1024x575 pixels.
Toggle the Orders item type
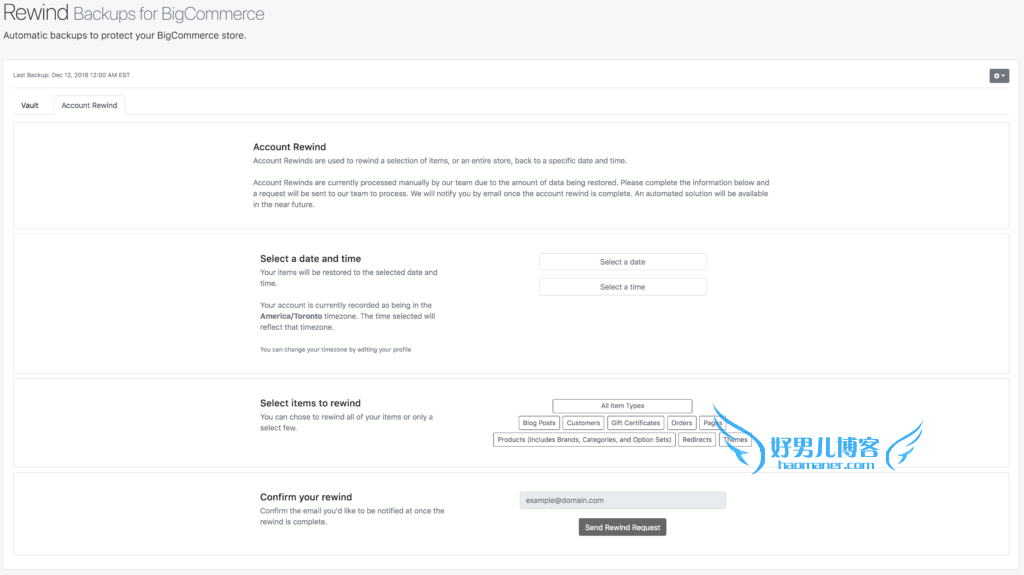coord(681,423)
